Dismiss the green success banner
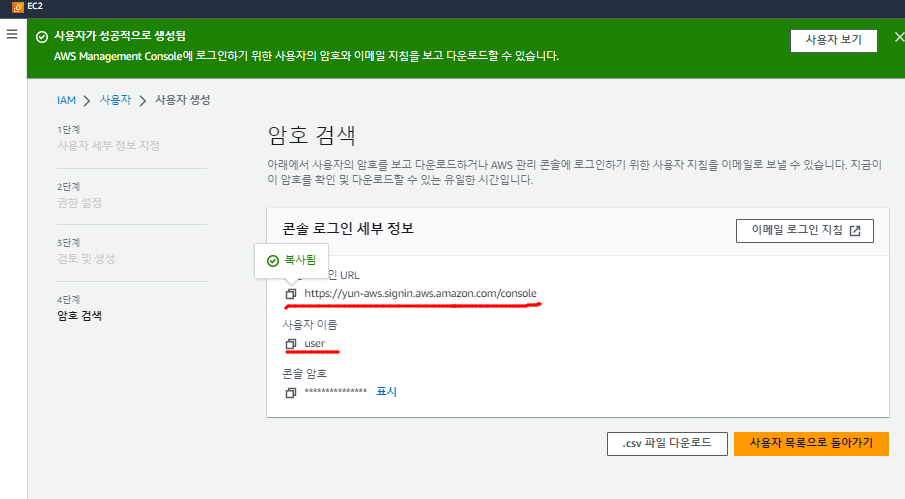This screenshot has height=499, width=905. (x=899, y=37)
